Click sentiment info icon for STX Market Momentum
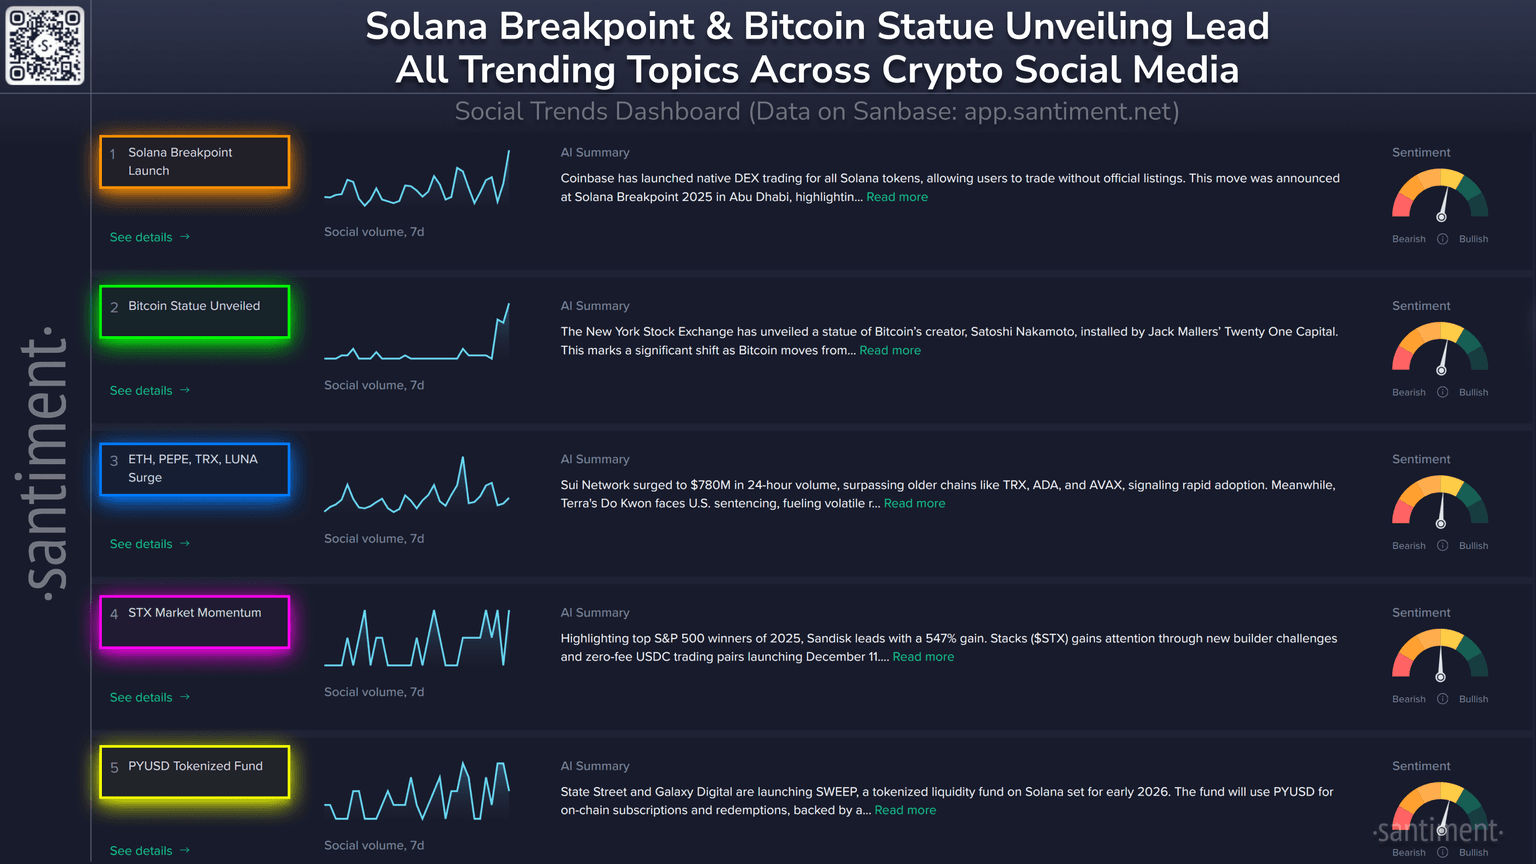Image resolution: width=1536 pixels, height=864 pixels. click(1442, 699)
